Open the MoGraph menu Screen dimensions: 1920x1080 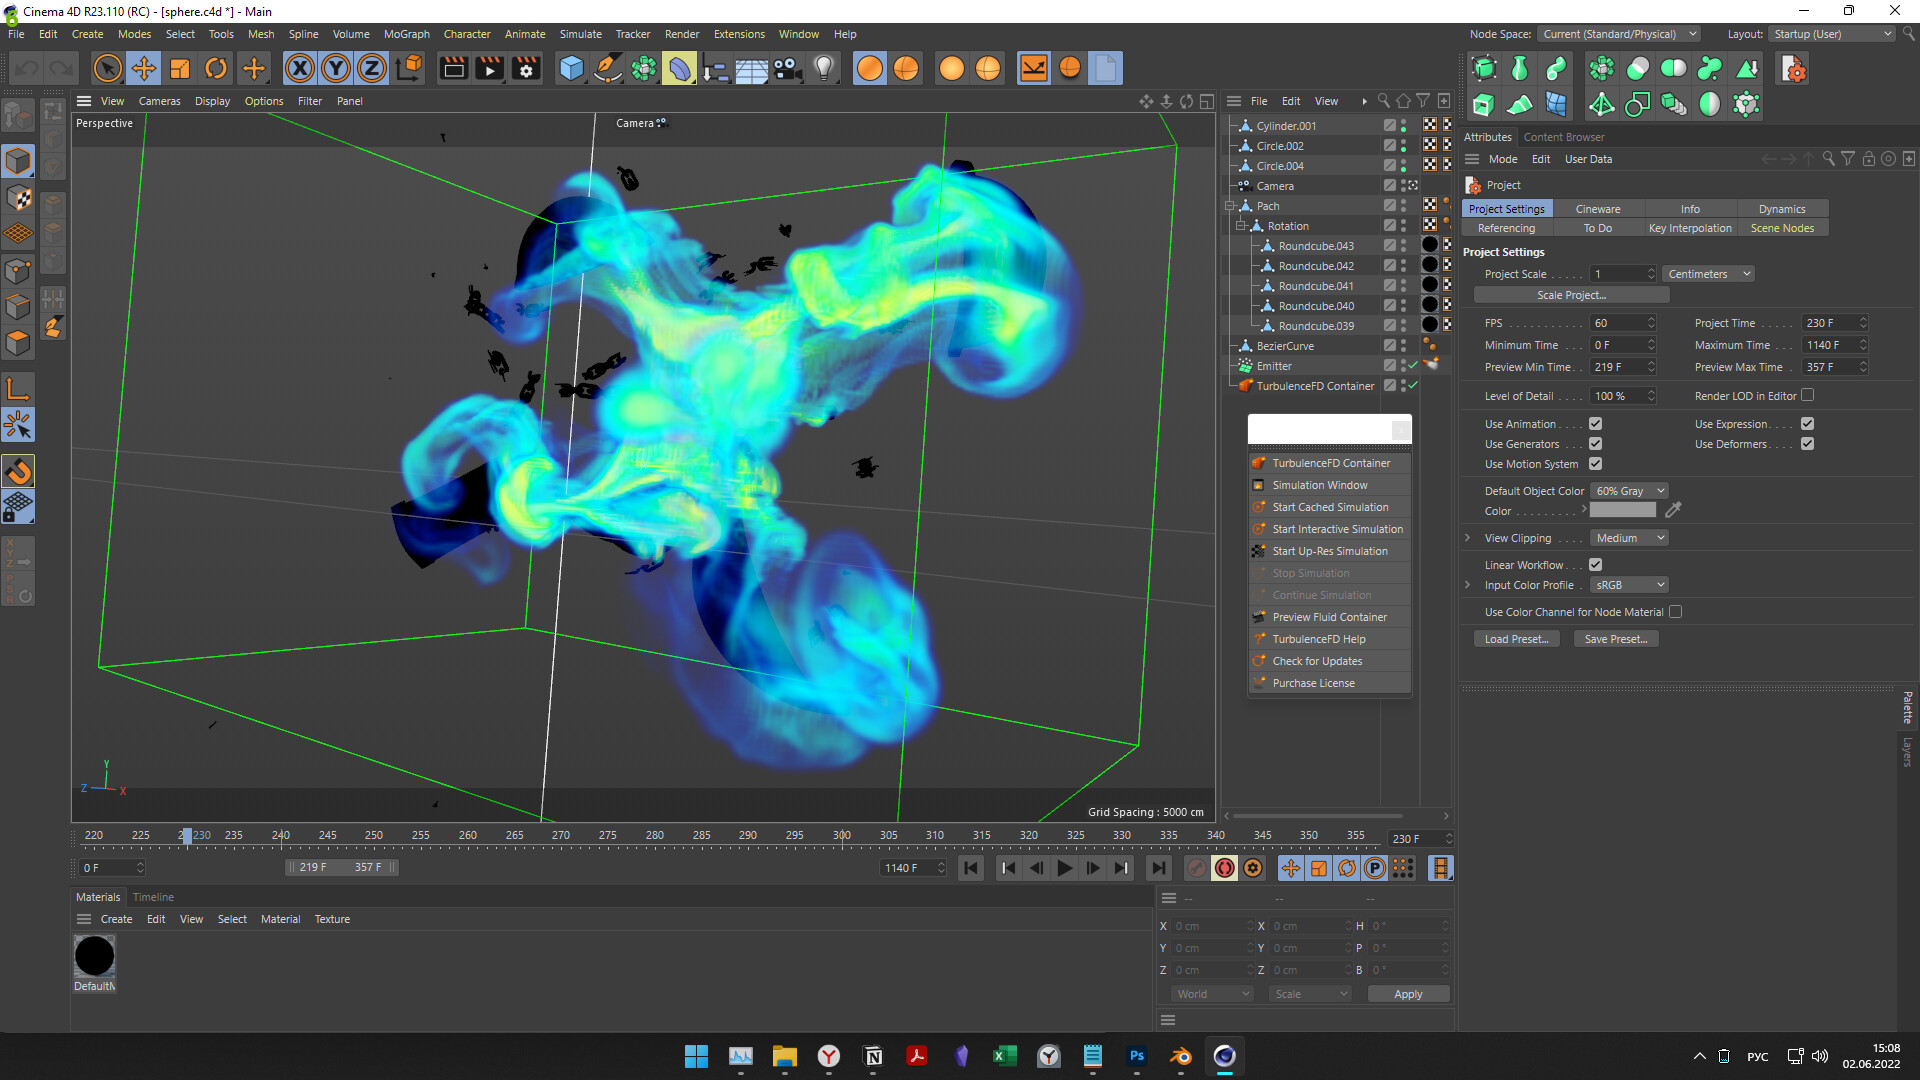[406, 34]
